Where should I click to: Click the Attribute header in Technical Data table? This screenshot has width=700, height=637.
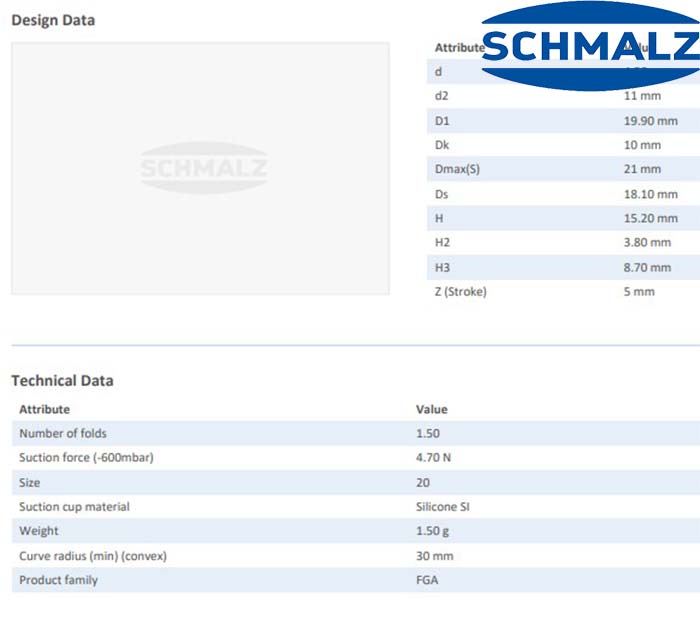pos(45,409)
